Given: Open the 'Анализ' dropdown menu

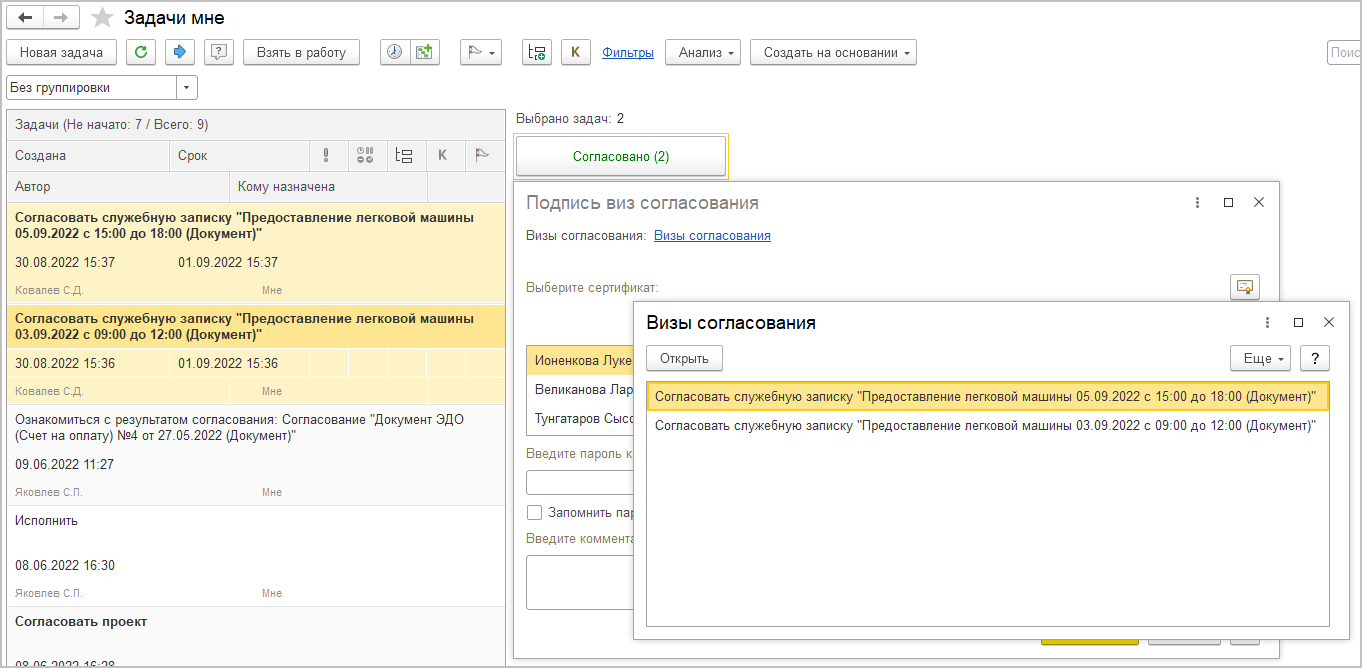Looking at the screenshot, I should (706, 53).
